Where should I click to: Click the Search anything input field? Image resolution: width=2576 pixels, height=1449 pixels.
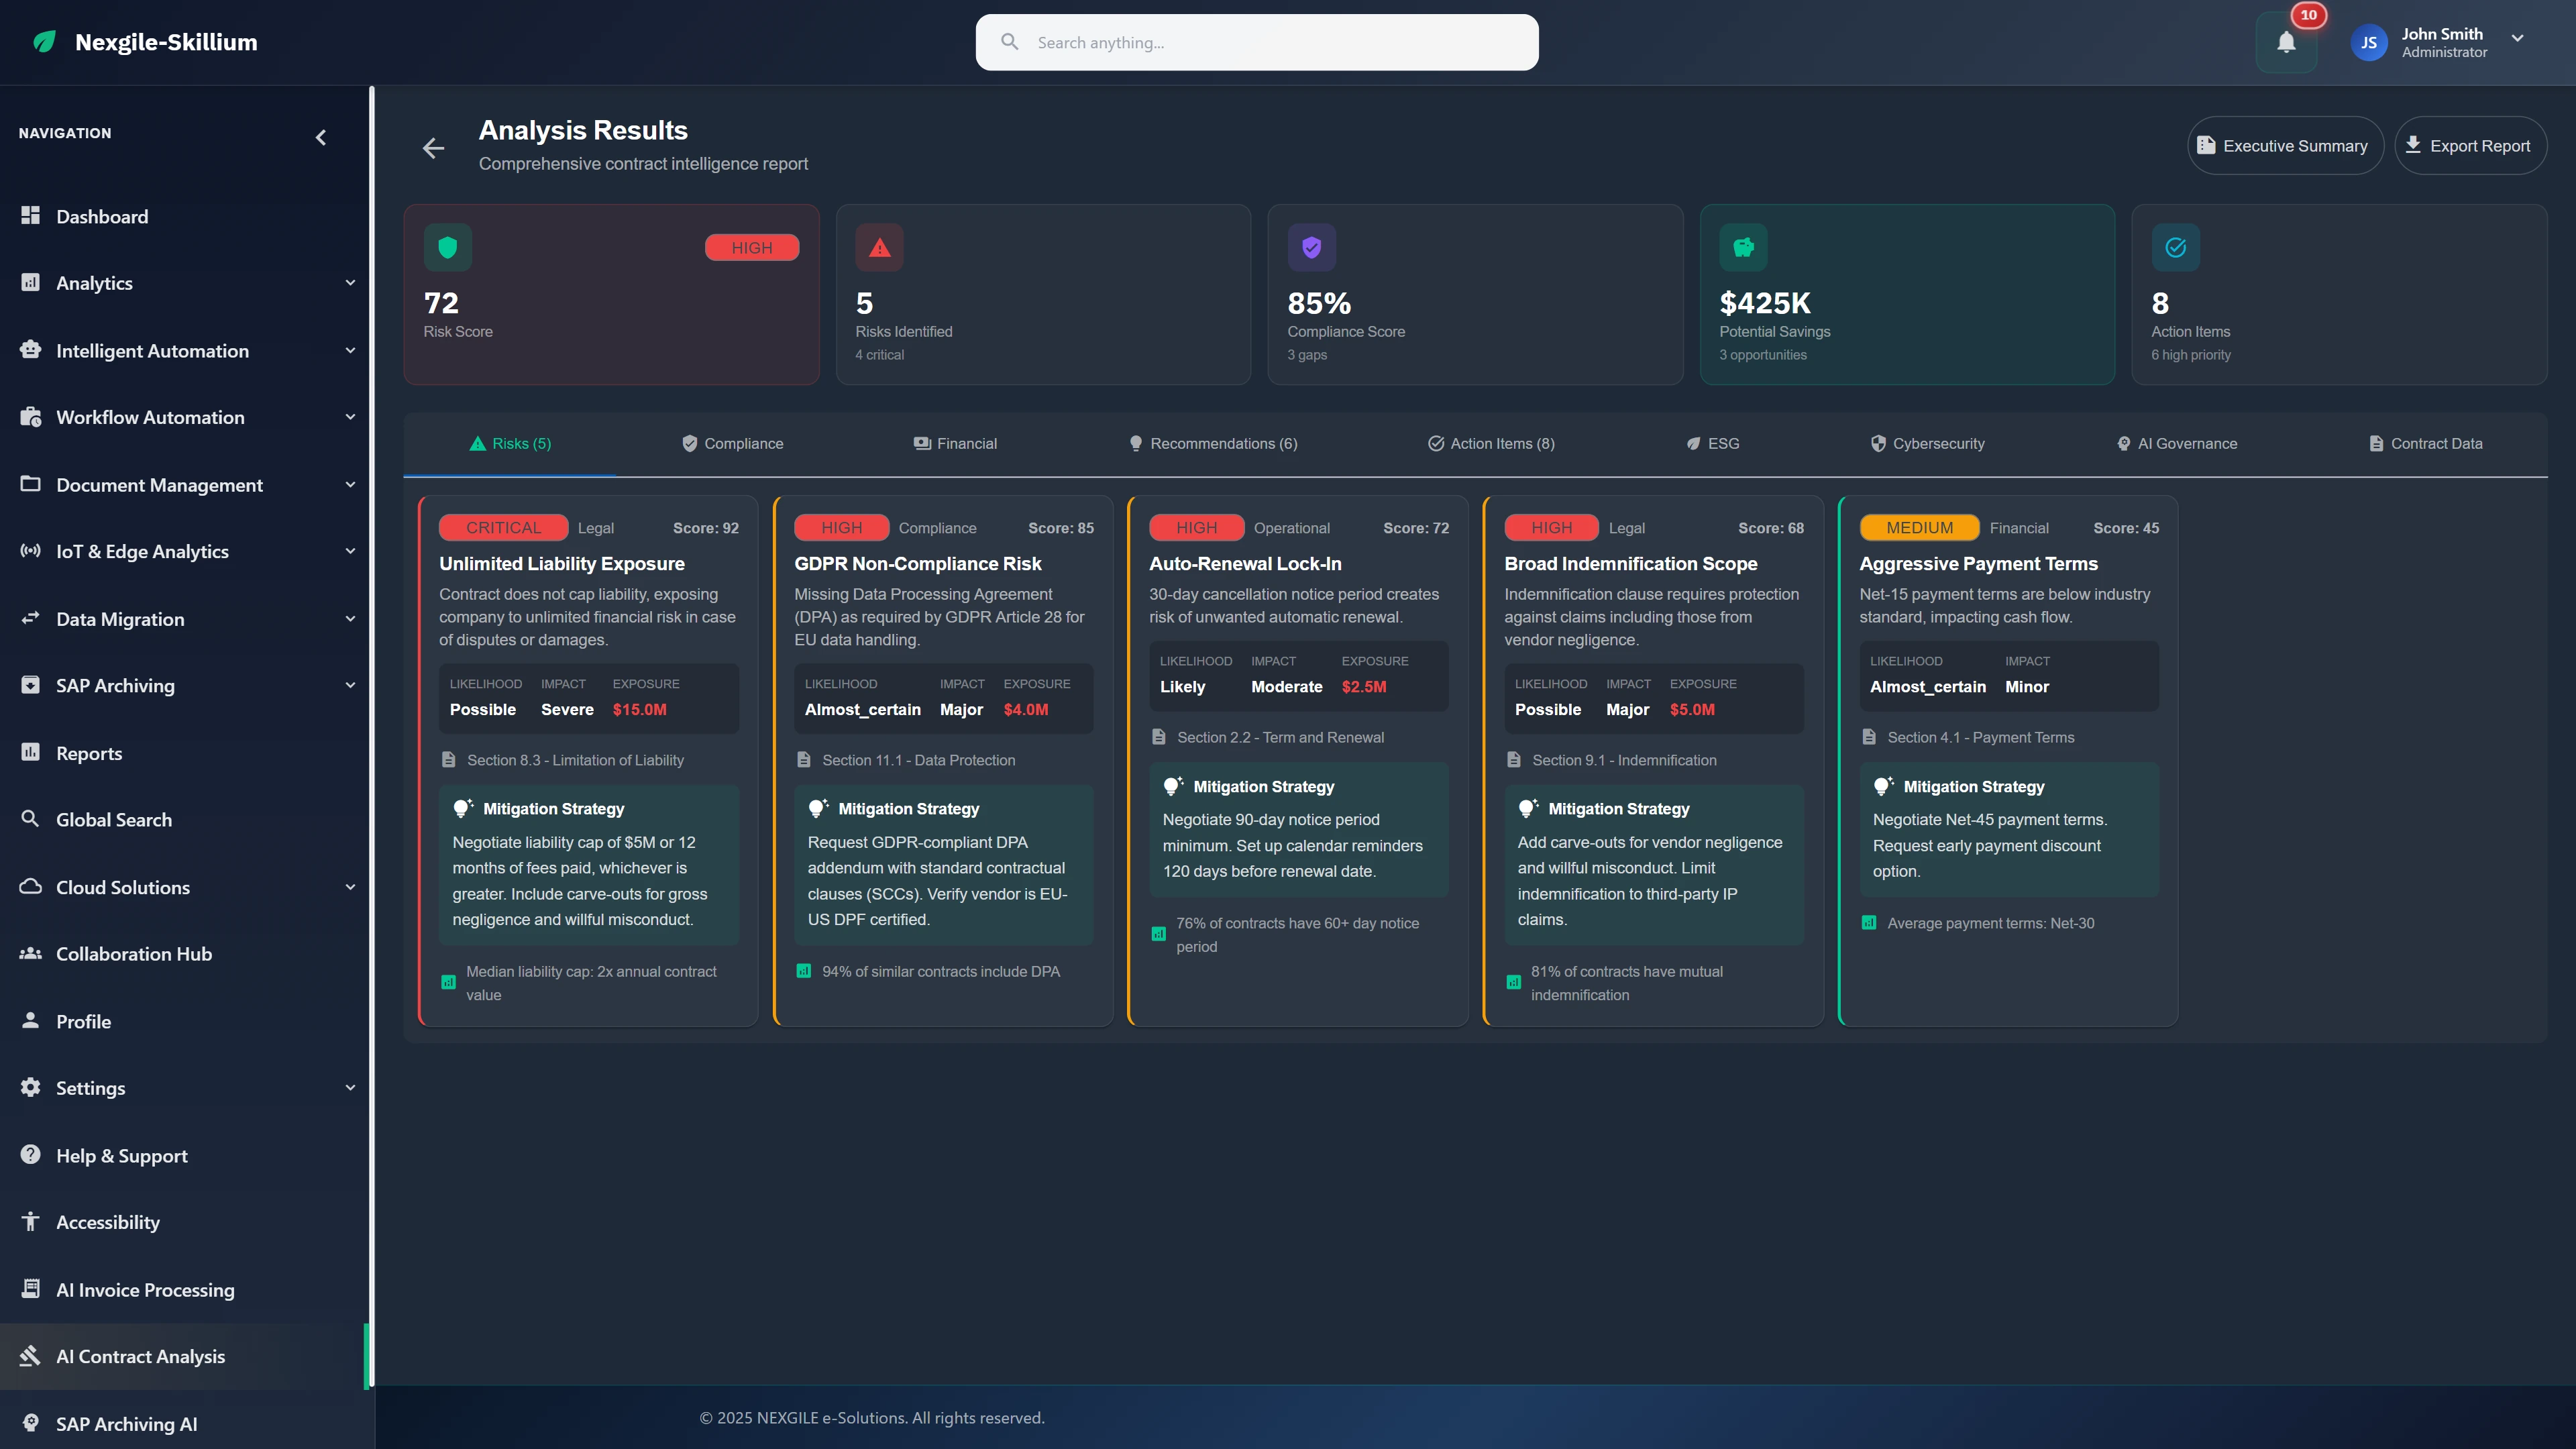(1256, 42)
